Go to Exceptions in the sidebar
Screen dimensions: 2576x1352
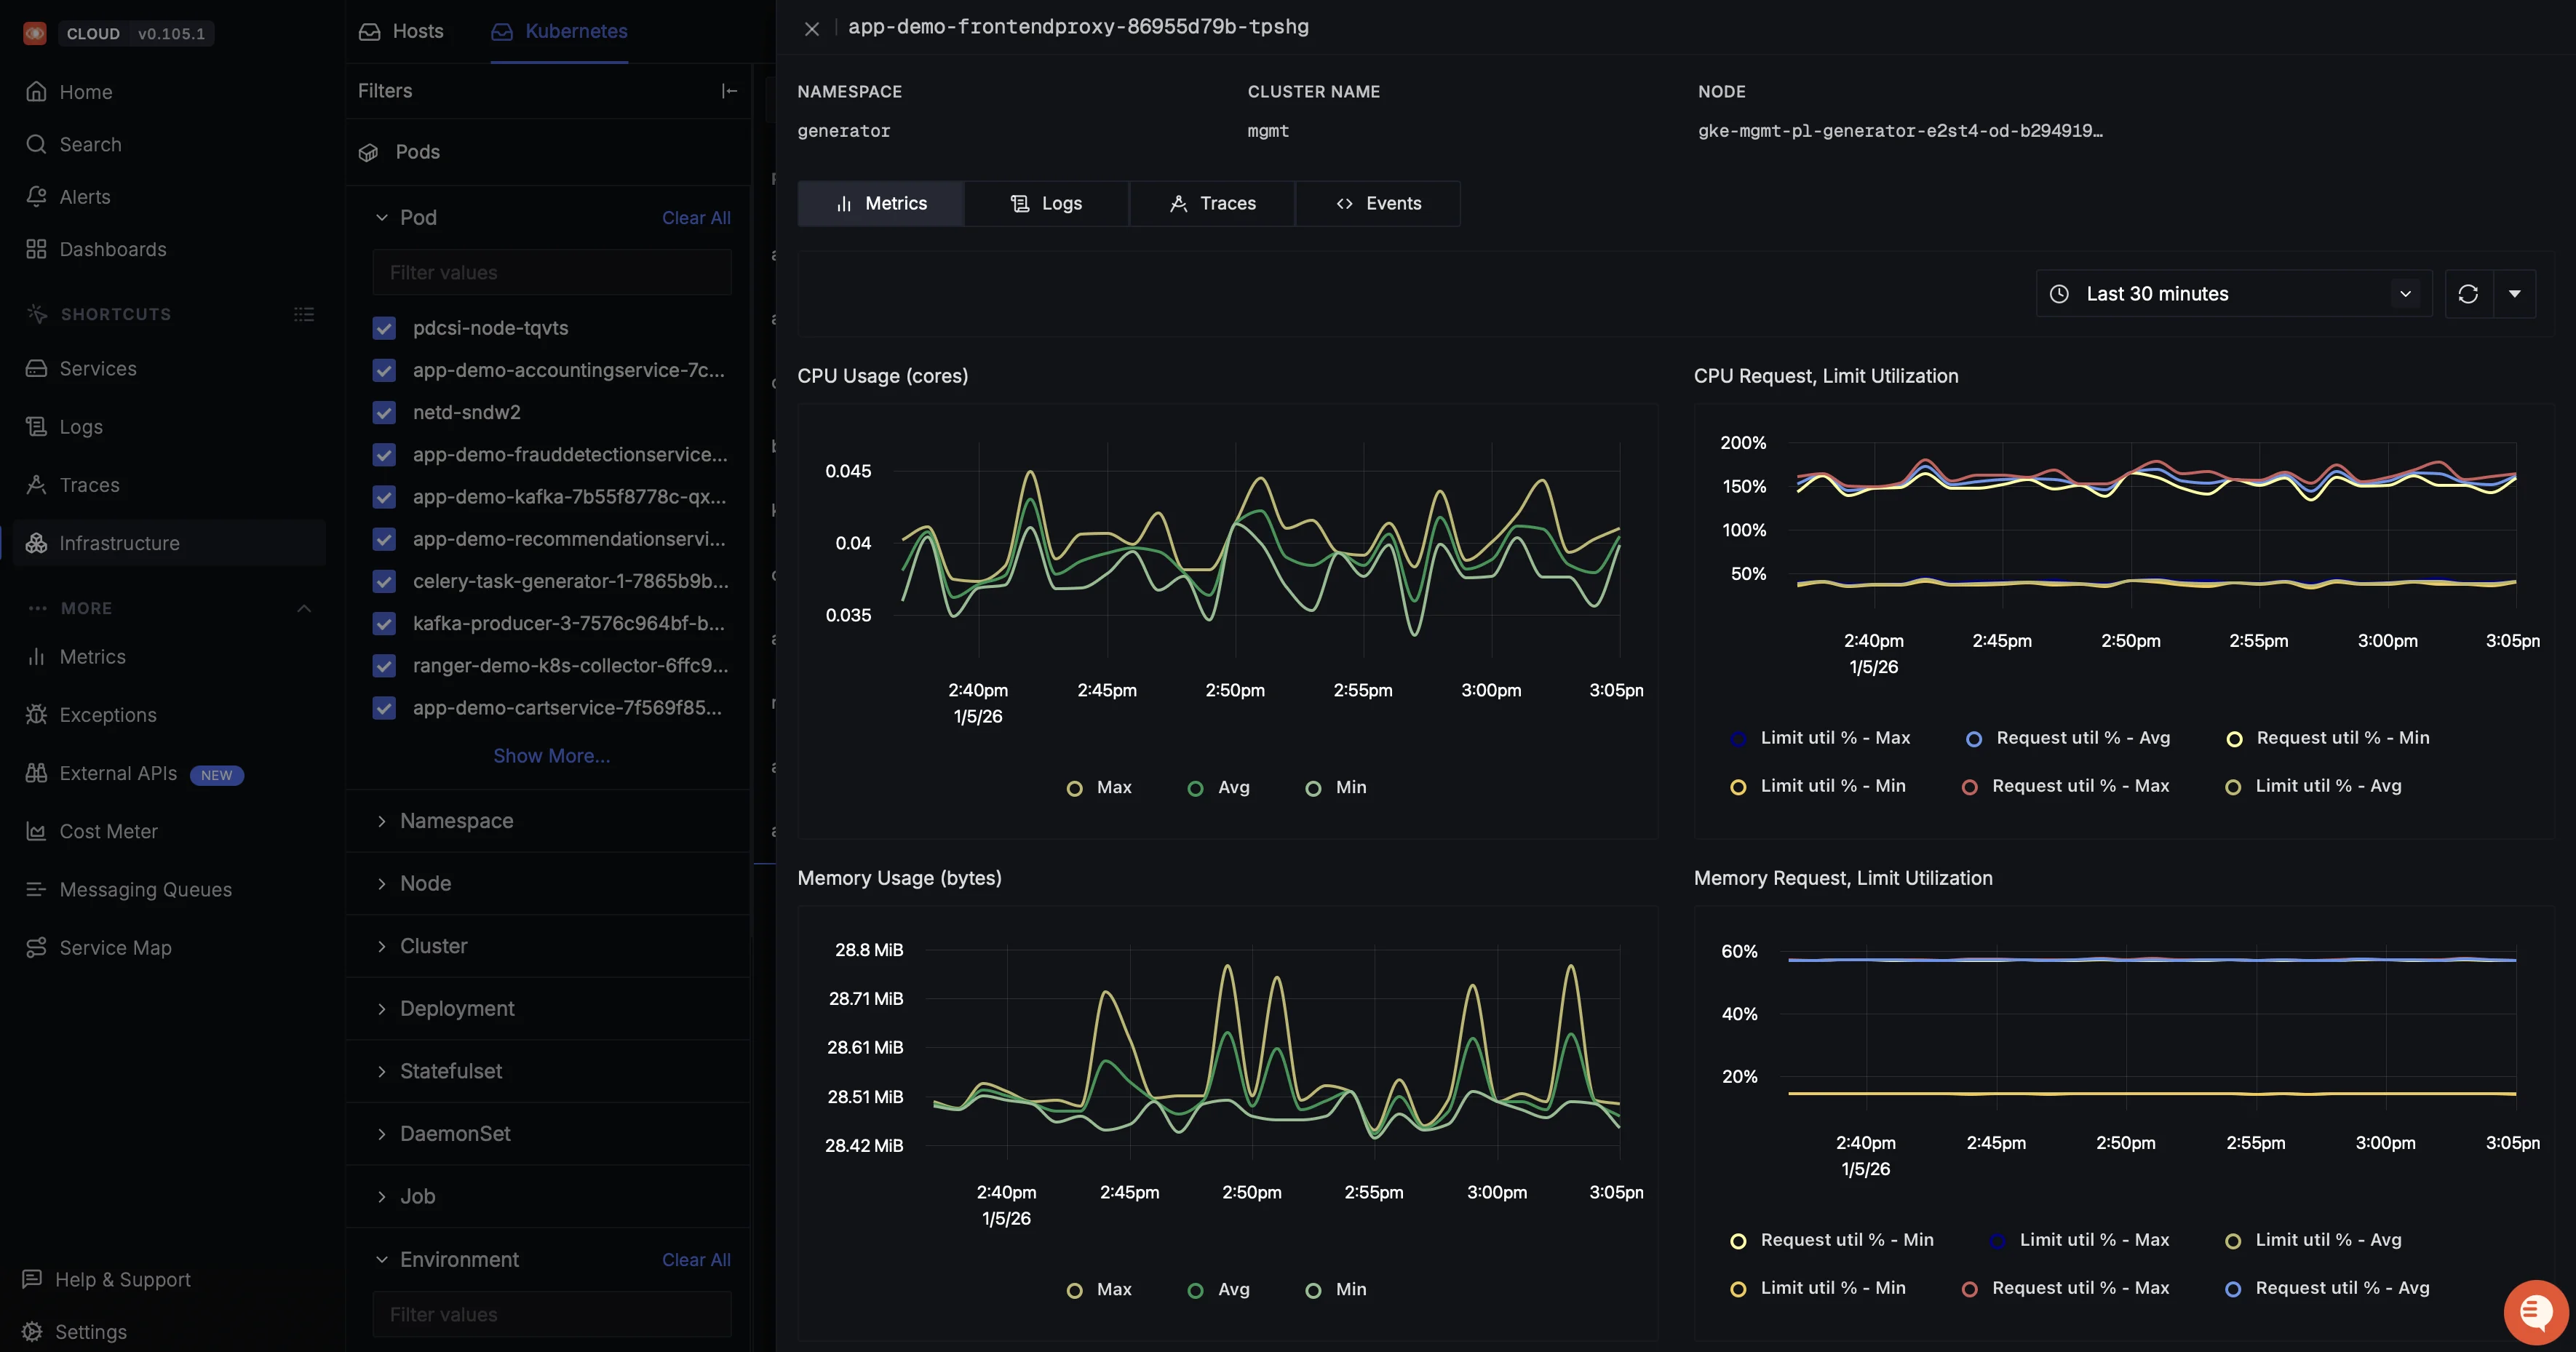(x=107, y=714)
